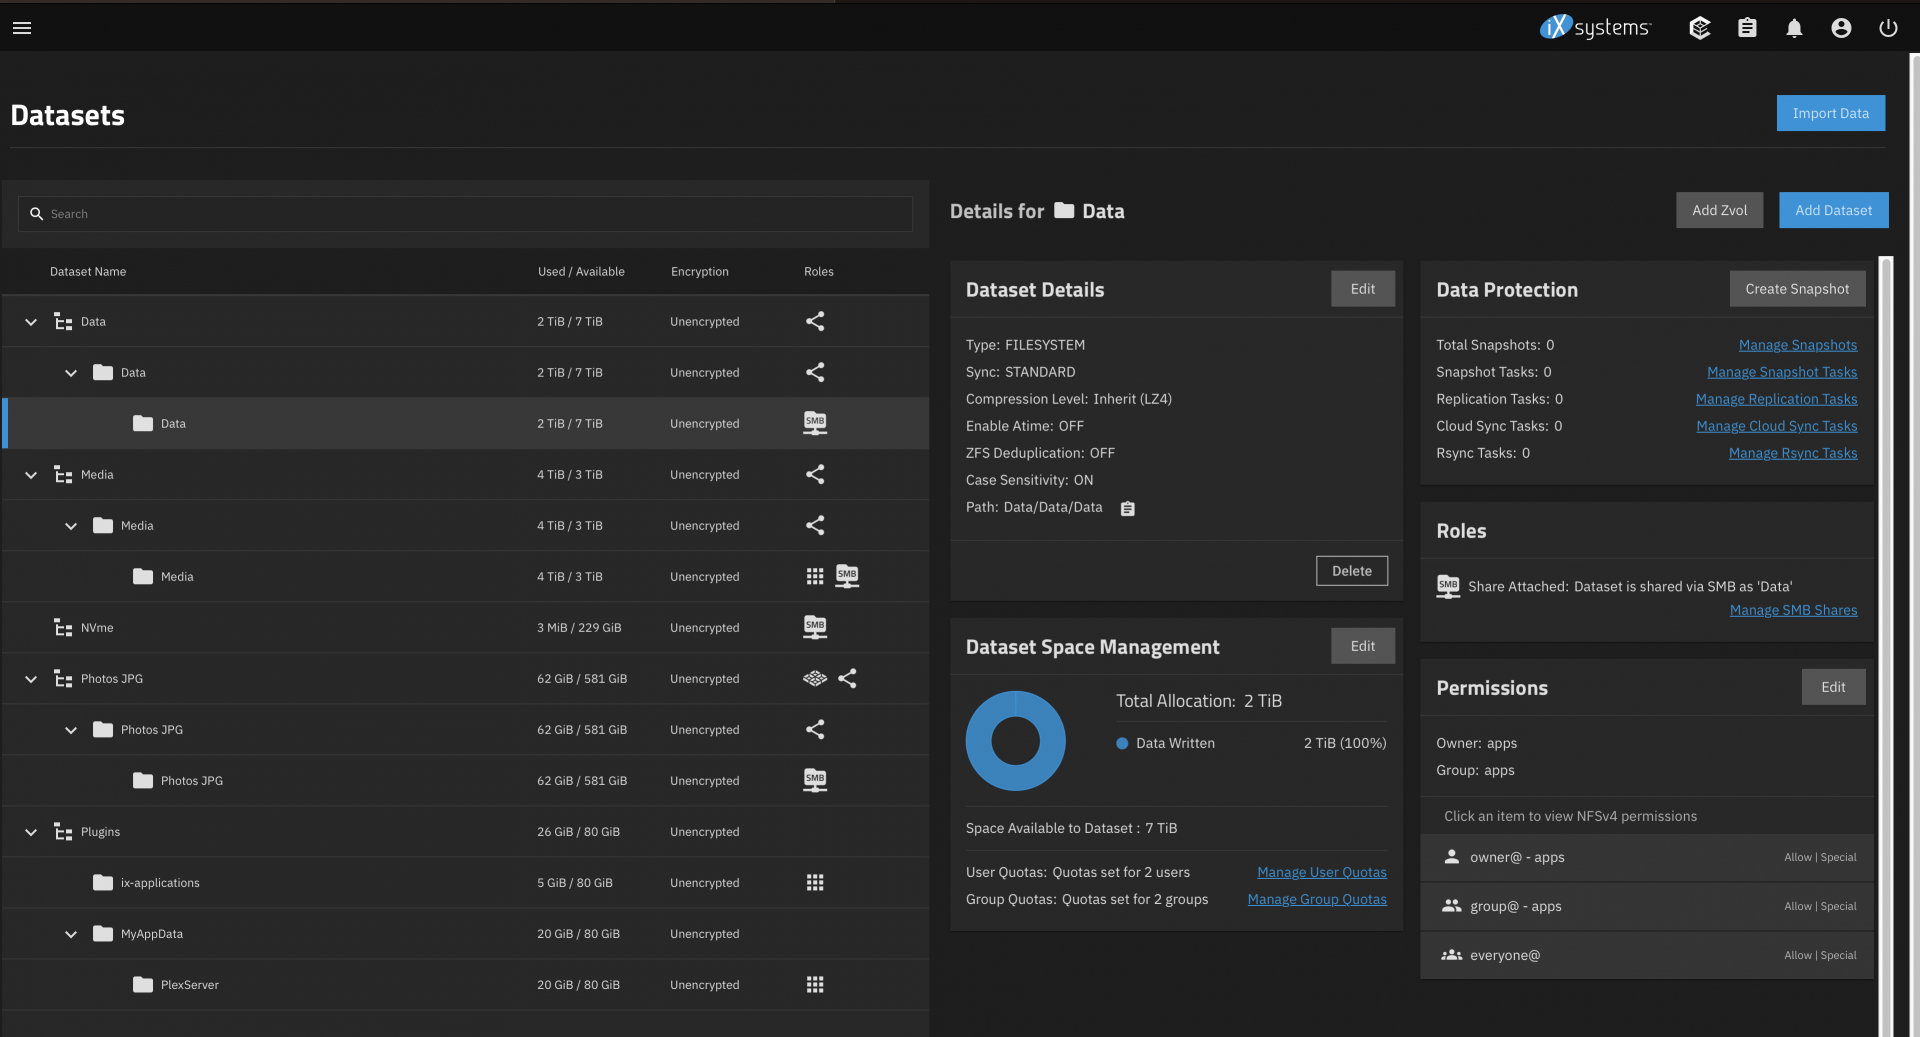Click apps grid icon on Media child row
The height and width of the screenshot is (1037, 1920).
point(815,576)
